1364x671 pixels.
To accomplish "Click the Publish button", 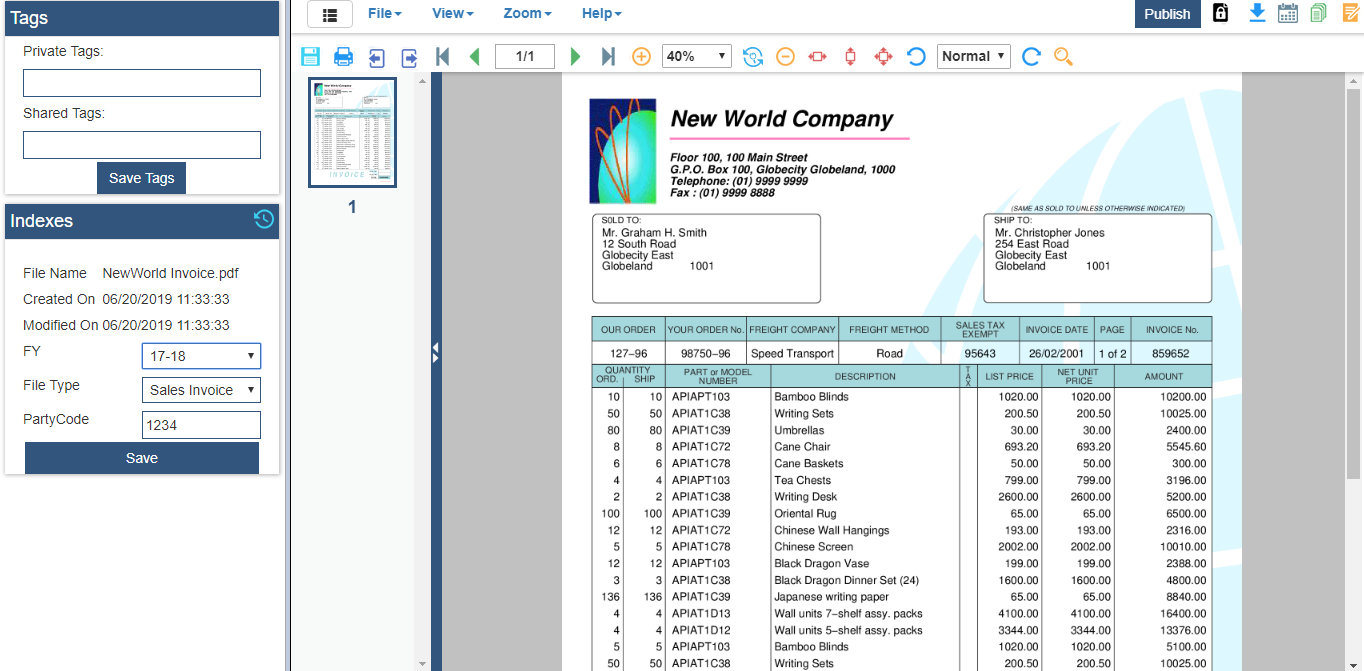I will click(1167, 14).
